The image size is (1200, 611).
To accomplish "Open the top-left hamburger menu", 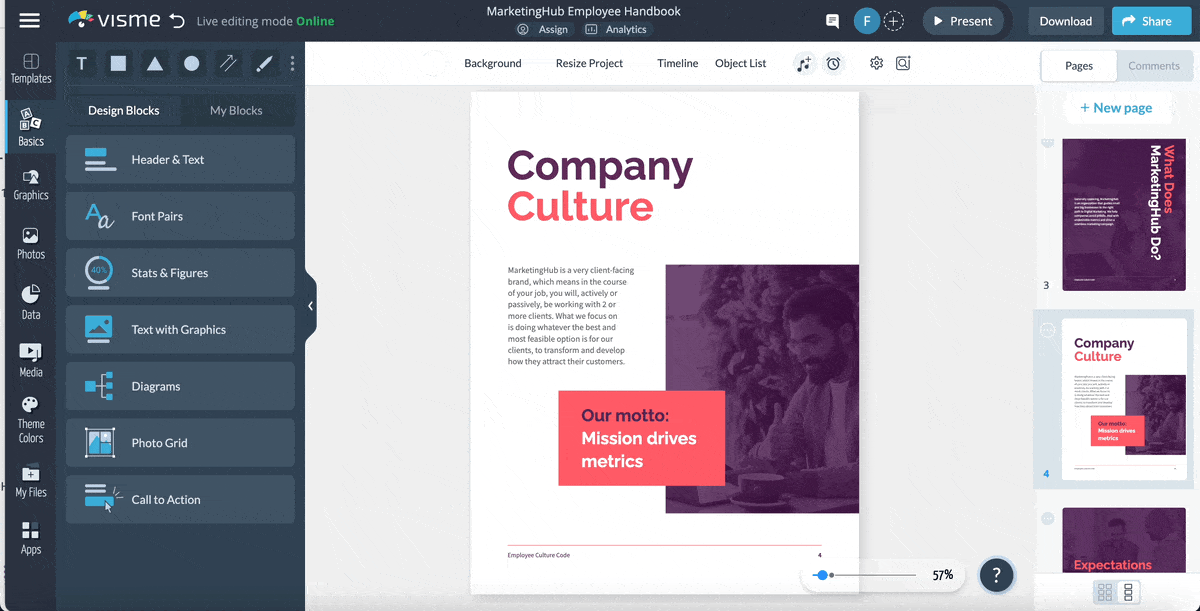I will (28, 18).
